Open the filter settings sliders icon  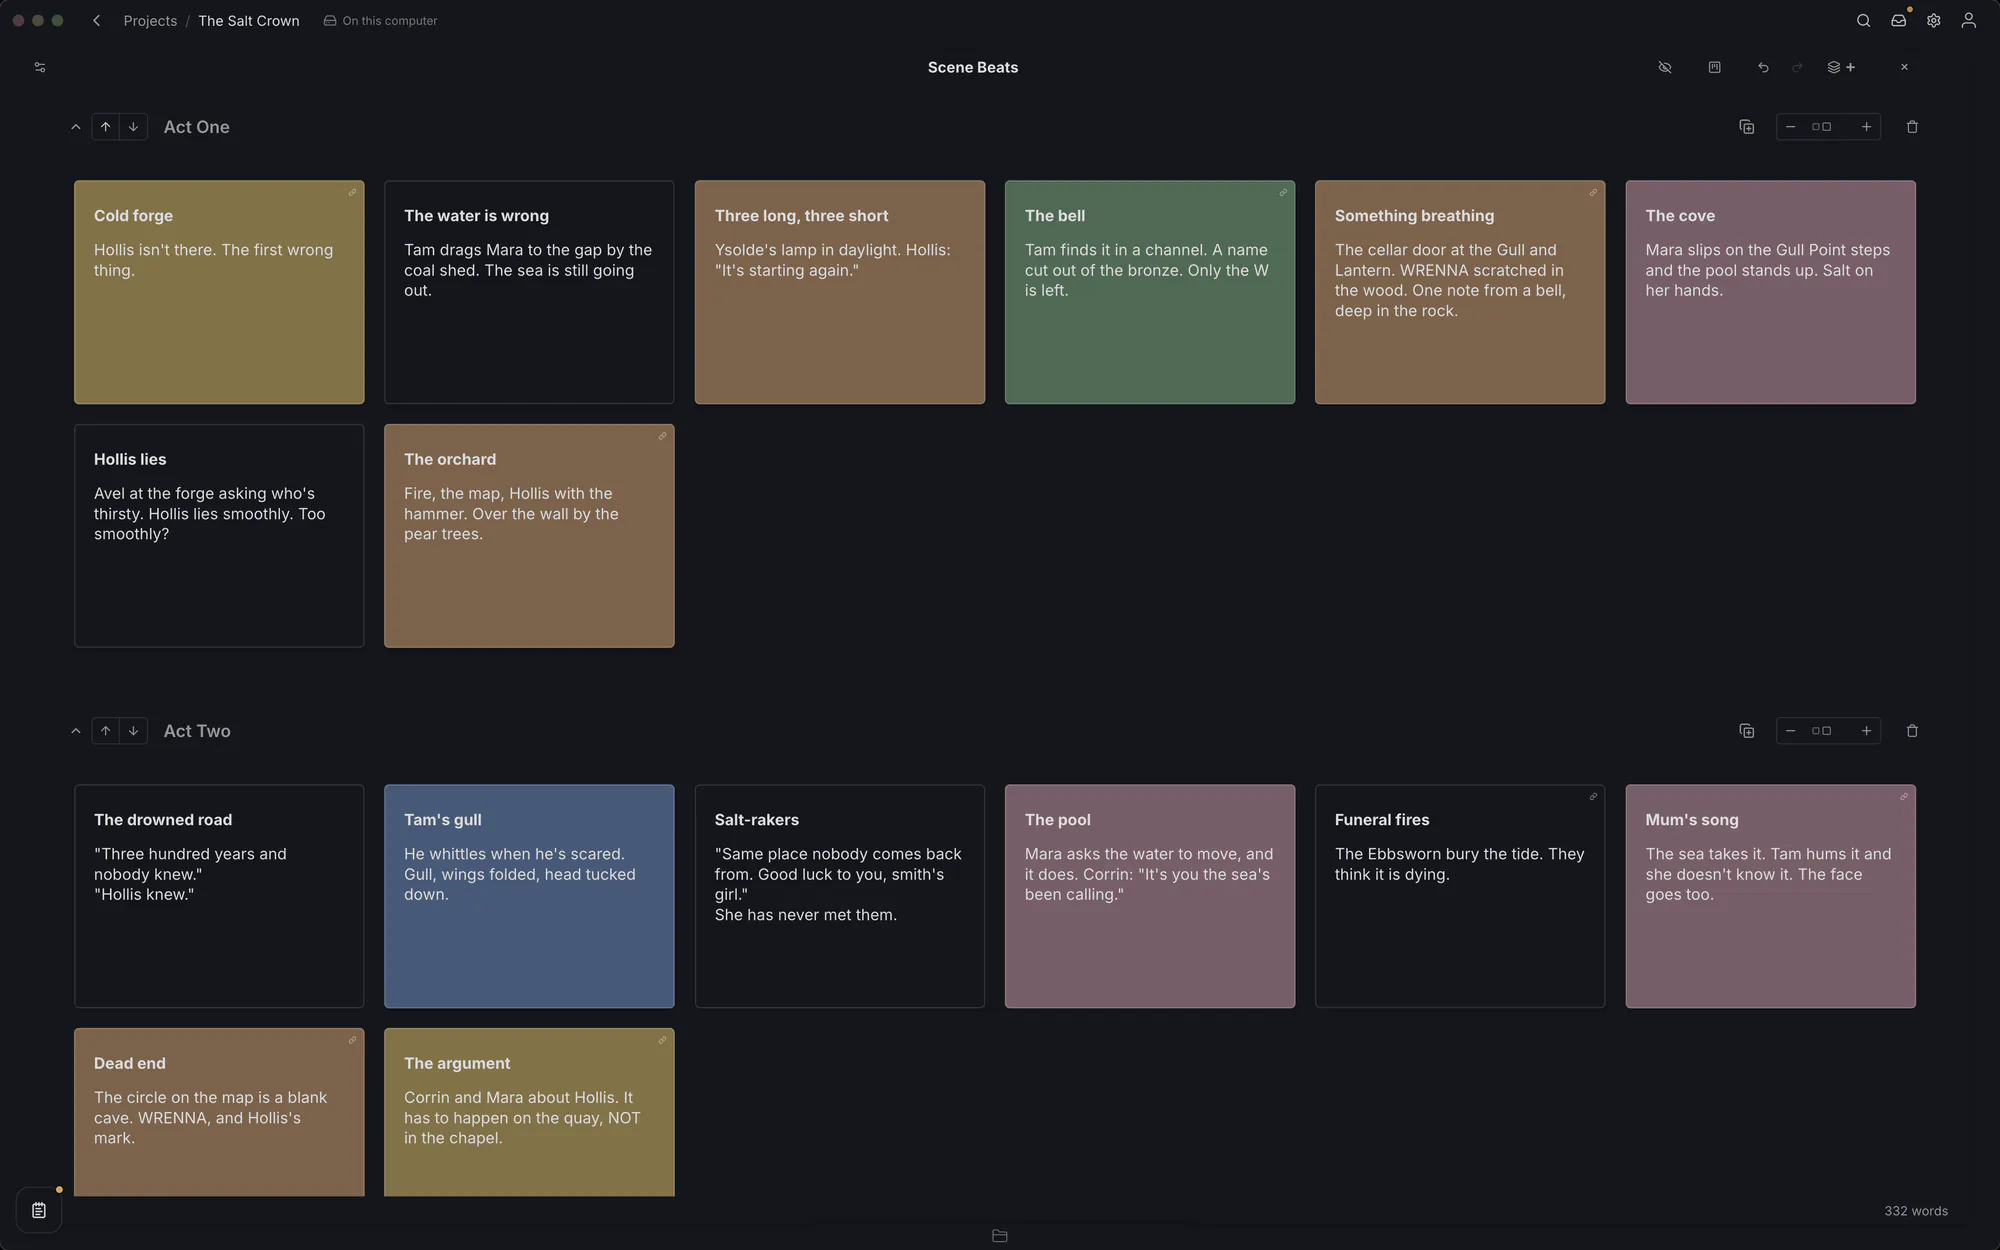click(x=40, y=67)
